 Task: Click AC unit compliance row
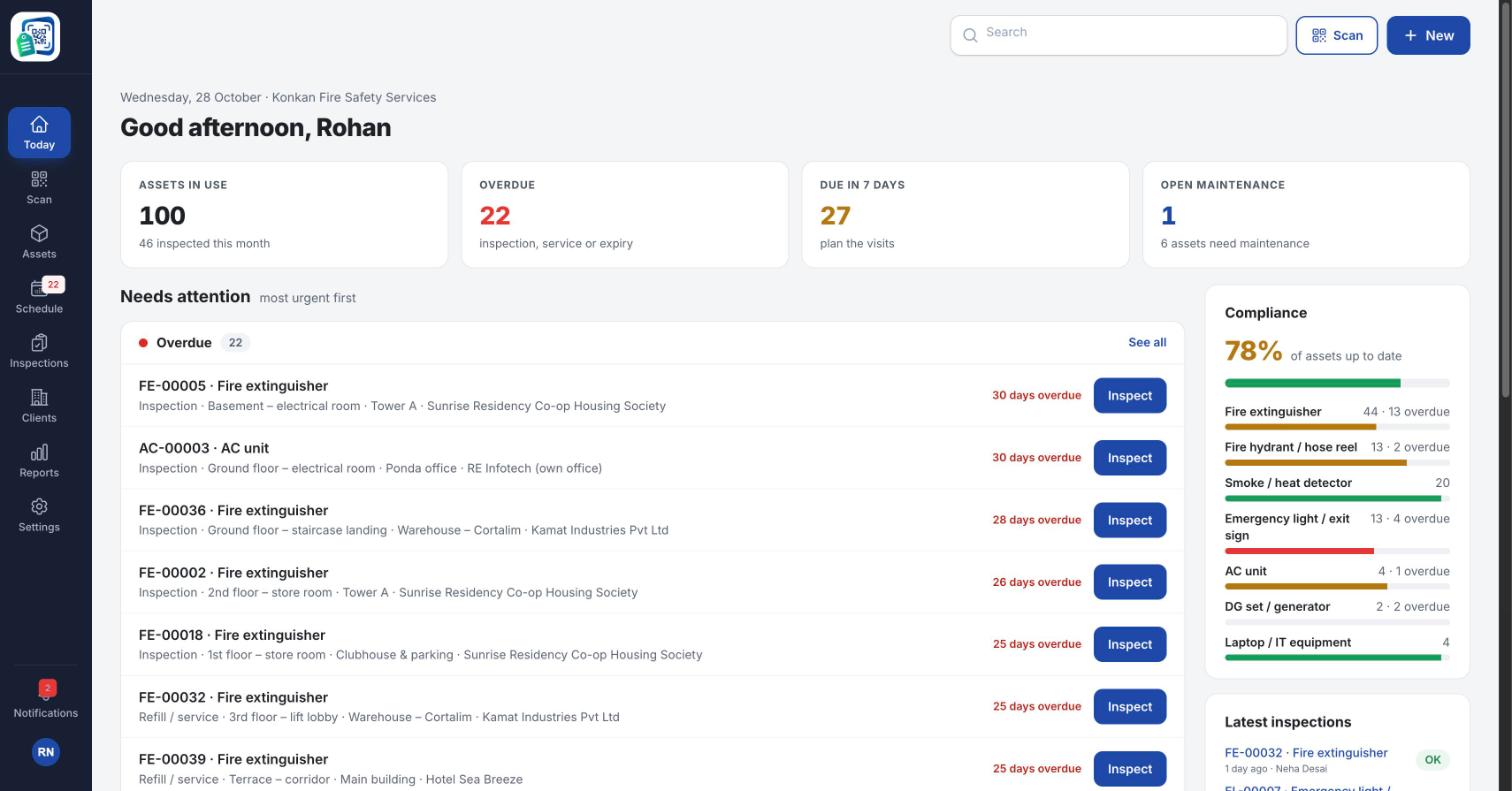coord(1337,577)
